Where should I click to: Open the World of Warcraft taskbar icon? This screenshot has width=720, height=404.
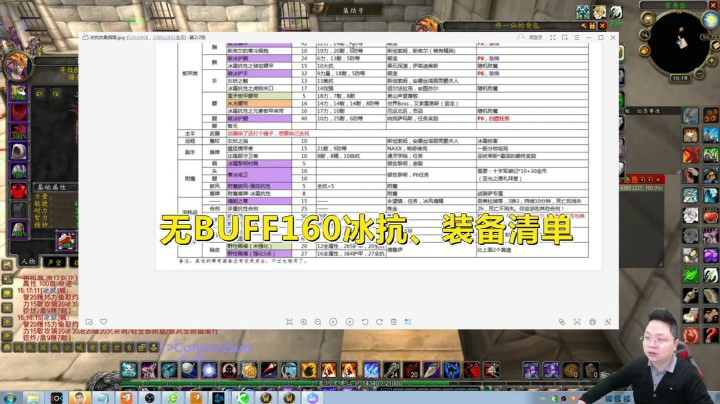pyautogui.click(x=266, y=398)
